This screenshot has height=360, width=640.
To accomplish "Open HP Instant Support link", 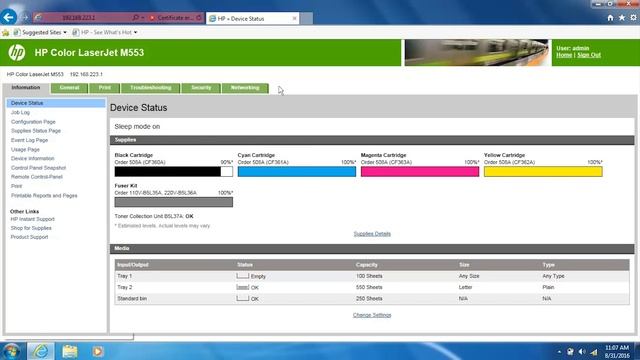I will [x=33, y=219].
